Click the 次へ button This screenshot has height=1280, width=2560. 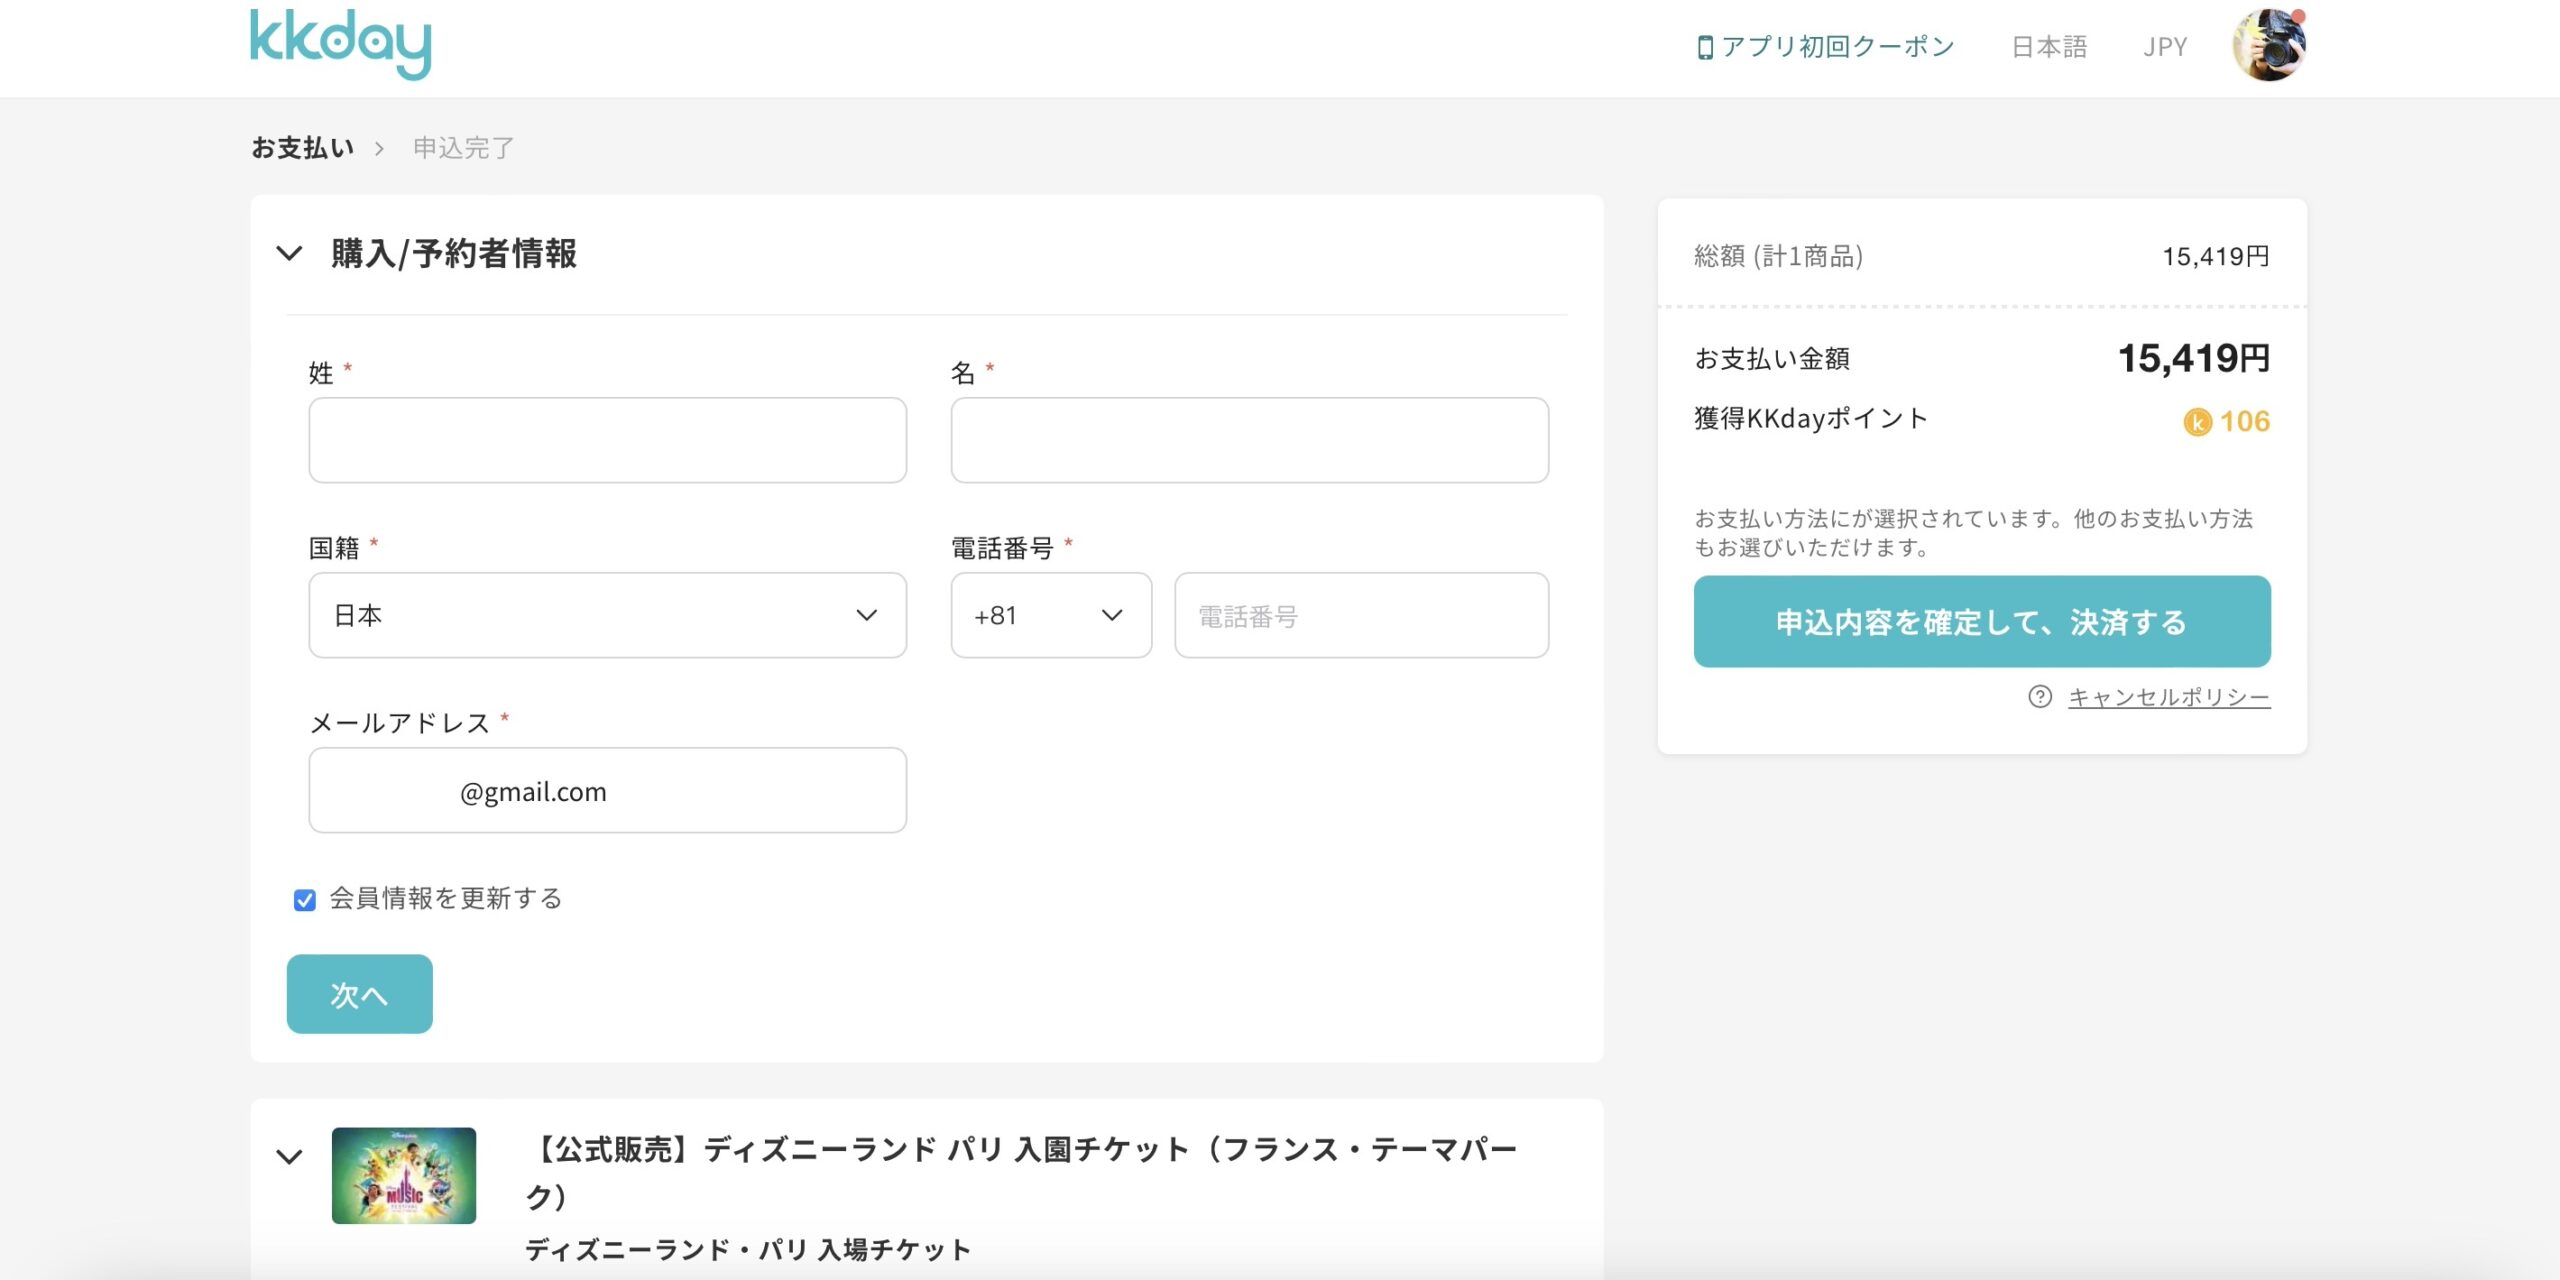click(360, 994)
